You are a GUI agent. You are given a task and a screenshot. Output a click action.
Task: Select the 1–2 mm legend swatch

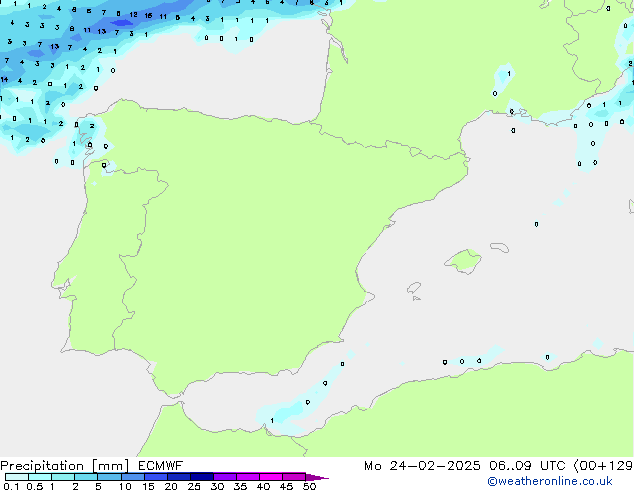tap(63, 477)
